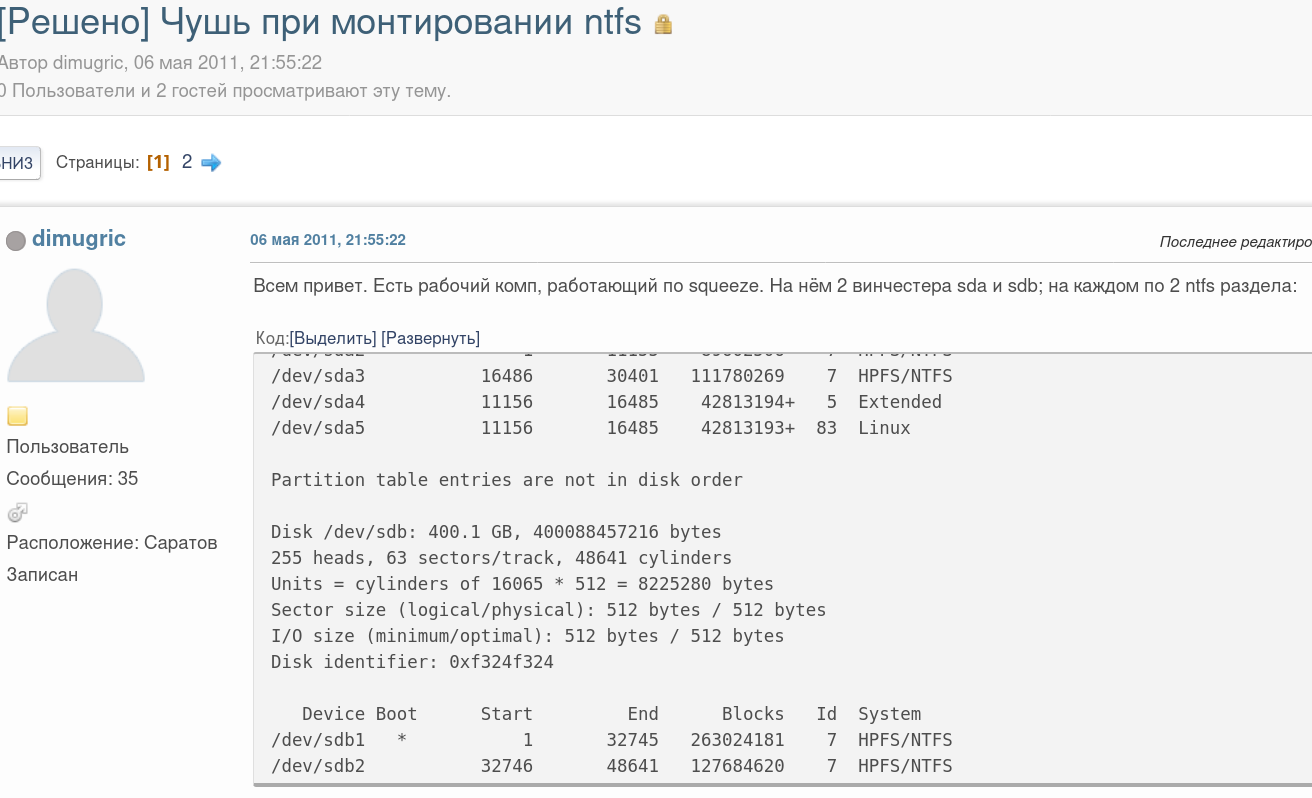Click the /dev/sdb1 device name
The width and height of the screenshot is (1312, 798).
[318, 740]
